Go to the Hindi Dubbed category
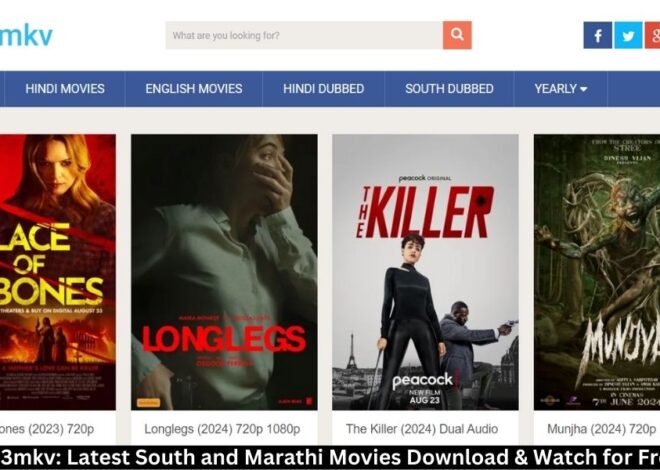 323,89
